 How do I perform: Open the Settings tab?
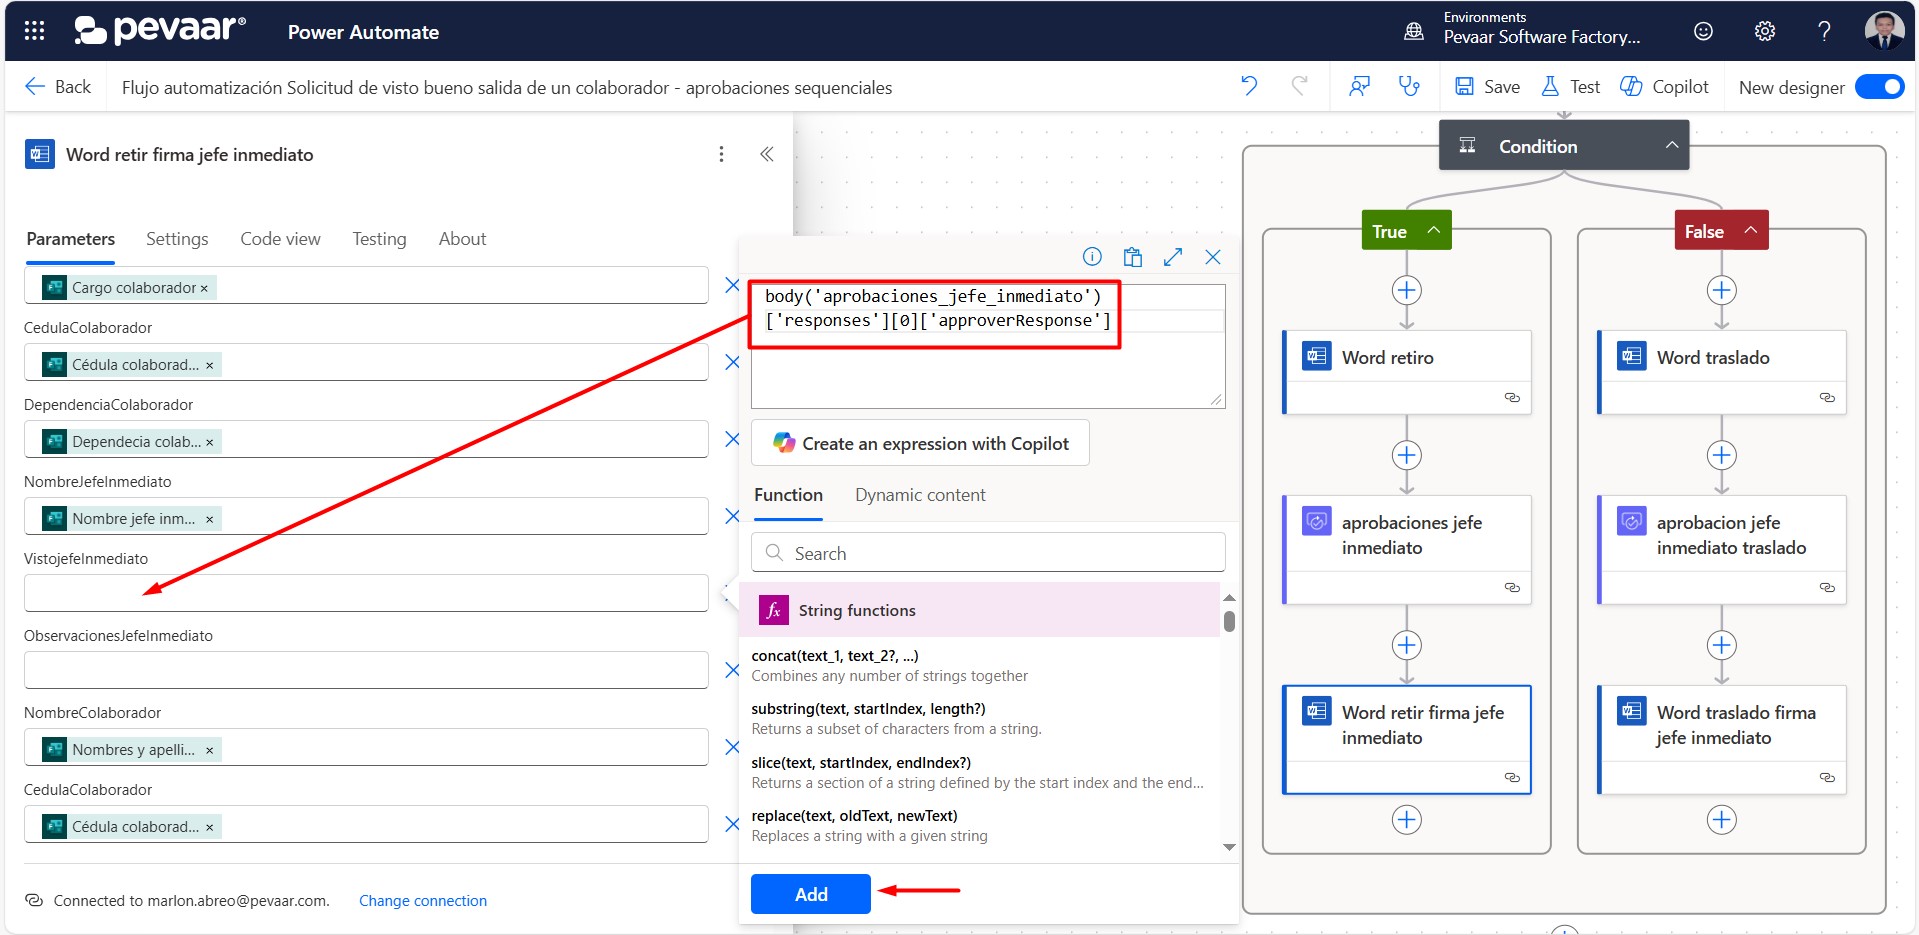[177, 239]
